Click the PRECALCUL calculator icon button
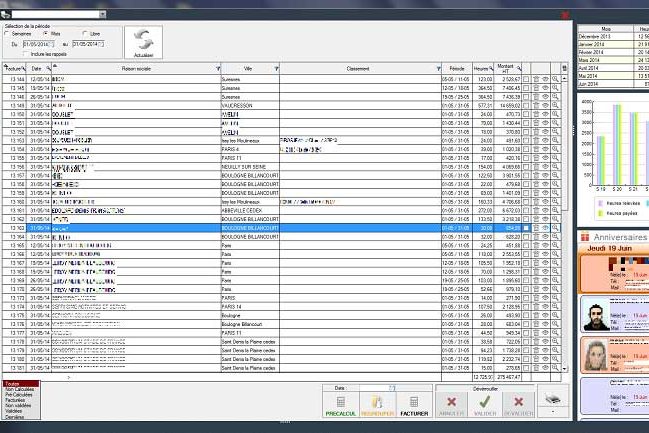The image size is (649, 433). (x=342, y=402)
